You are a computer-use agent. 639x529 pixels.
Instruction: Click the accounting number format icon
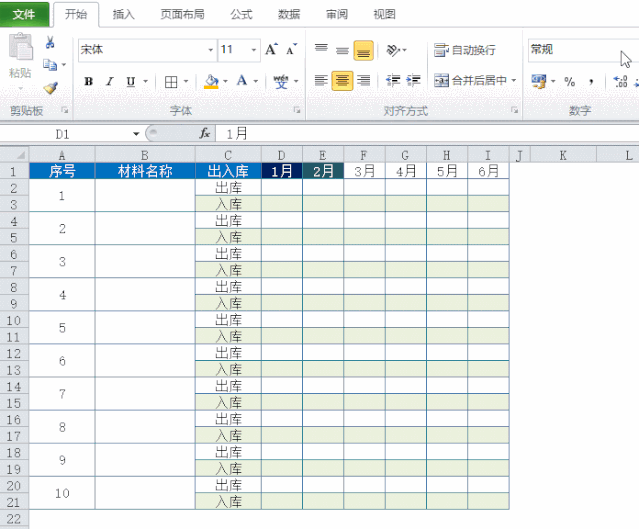[539, 81]
